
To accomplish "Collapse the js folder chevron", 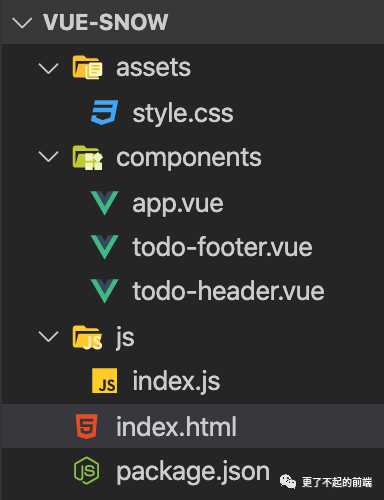I will tap(49, 337).
